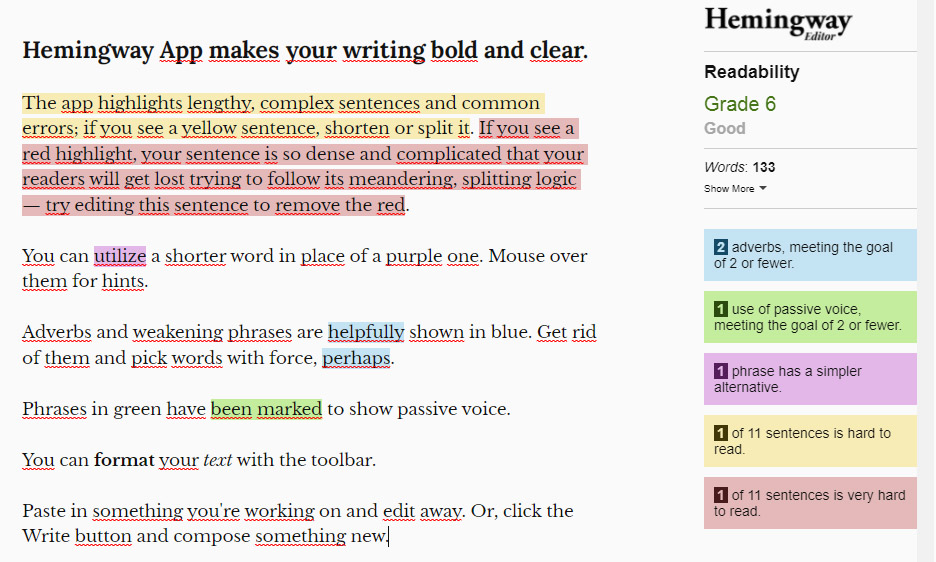The width and height of the screenshot is (936, 562).
Task: Click the Hemingway Editor logo
Action: (778, 24)
